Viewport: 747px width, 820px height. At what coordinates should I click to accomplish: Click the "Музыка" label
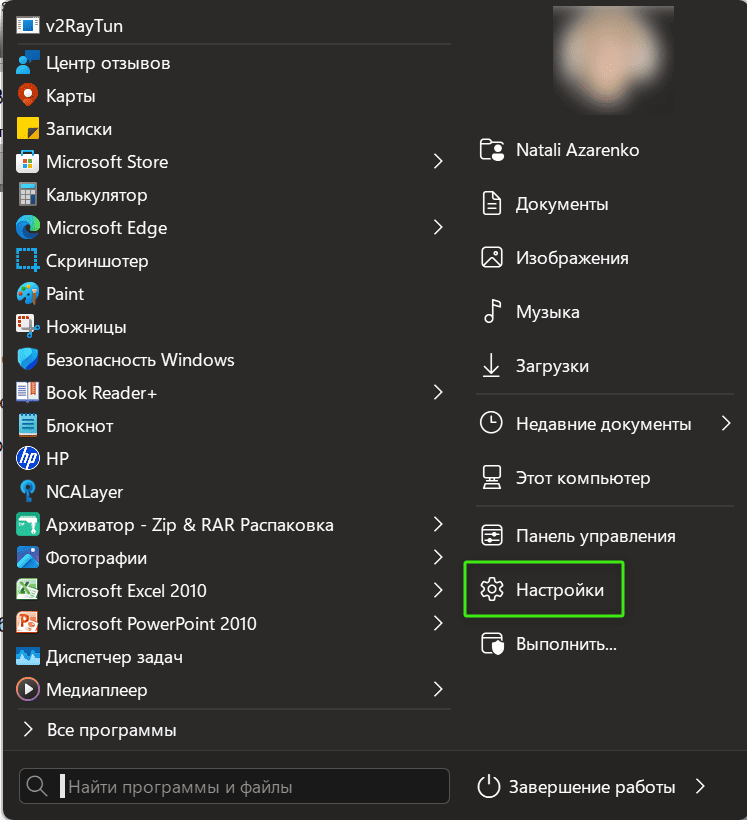click(548, 312)
